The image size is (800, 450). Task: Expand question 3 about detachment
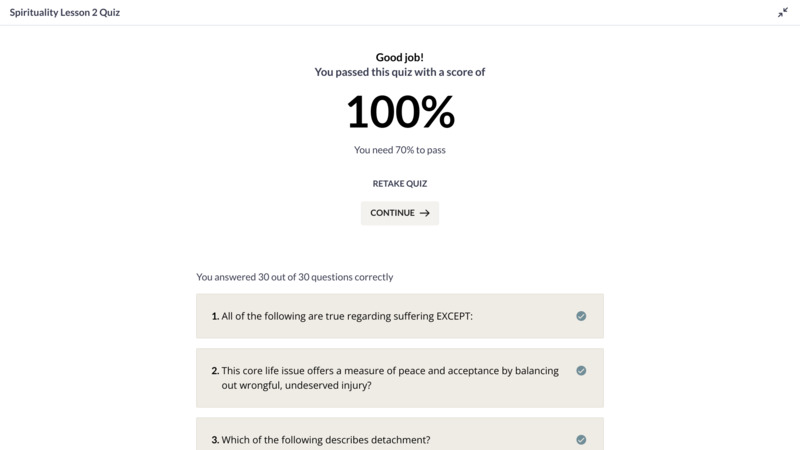pos(399,435)
